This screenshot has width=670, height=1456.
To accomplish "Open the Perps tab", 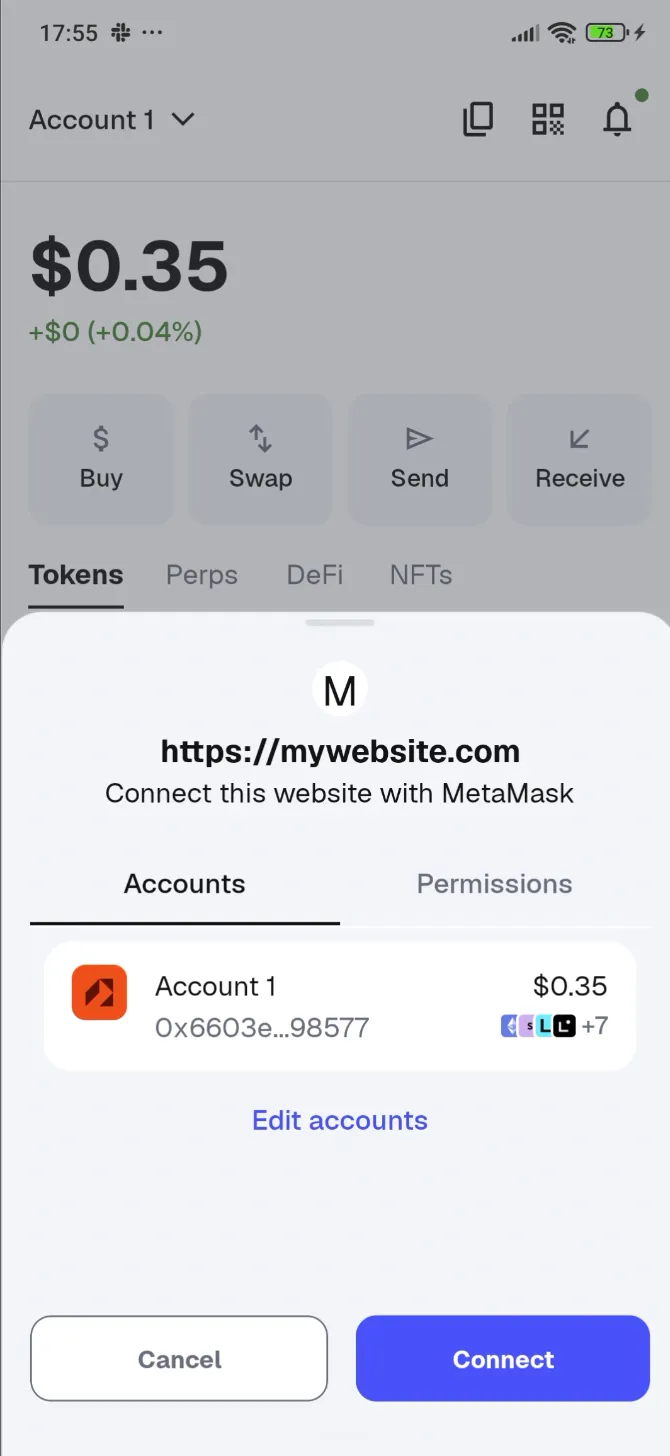I will [201, 575].
